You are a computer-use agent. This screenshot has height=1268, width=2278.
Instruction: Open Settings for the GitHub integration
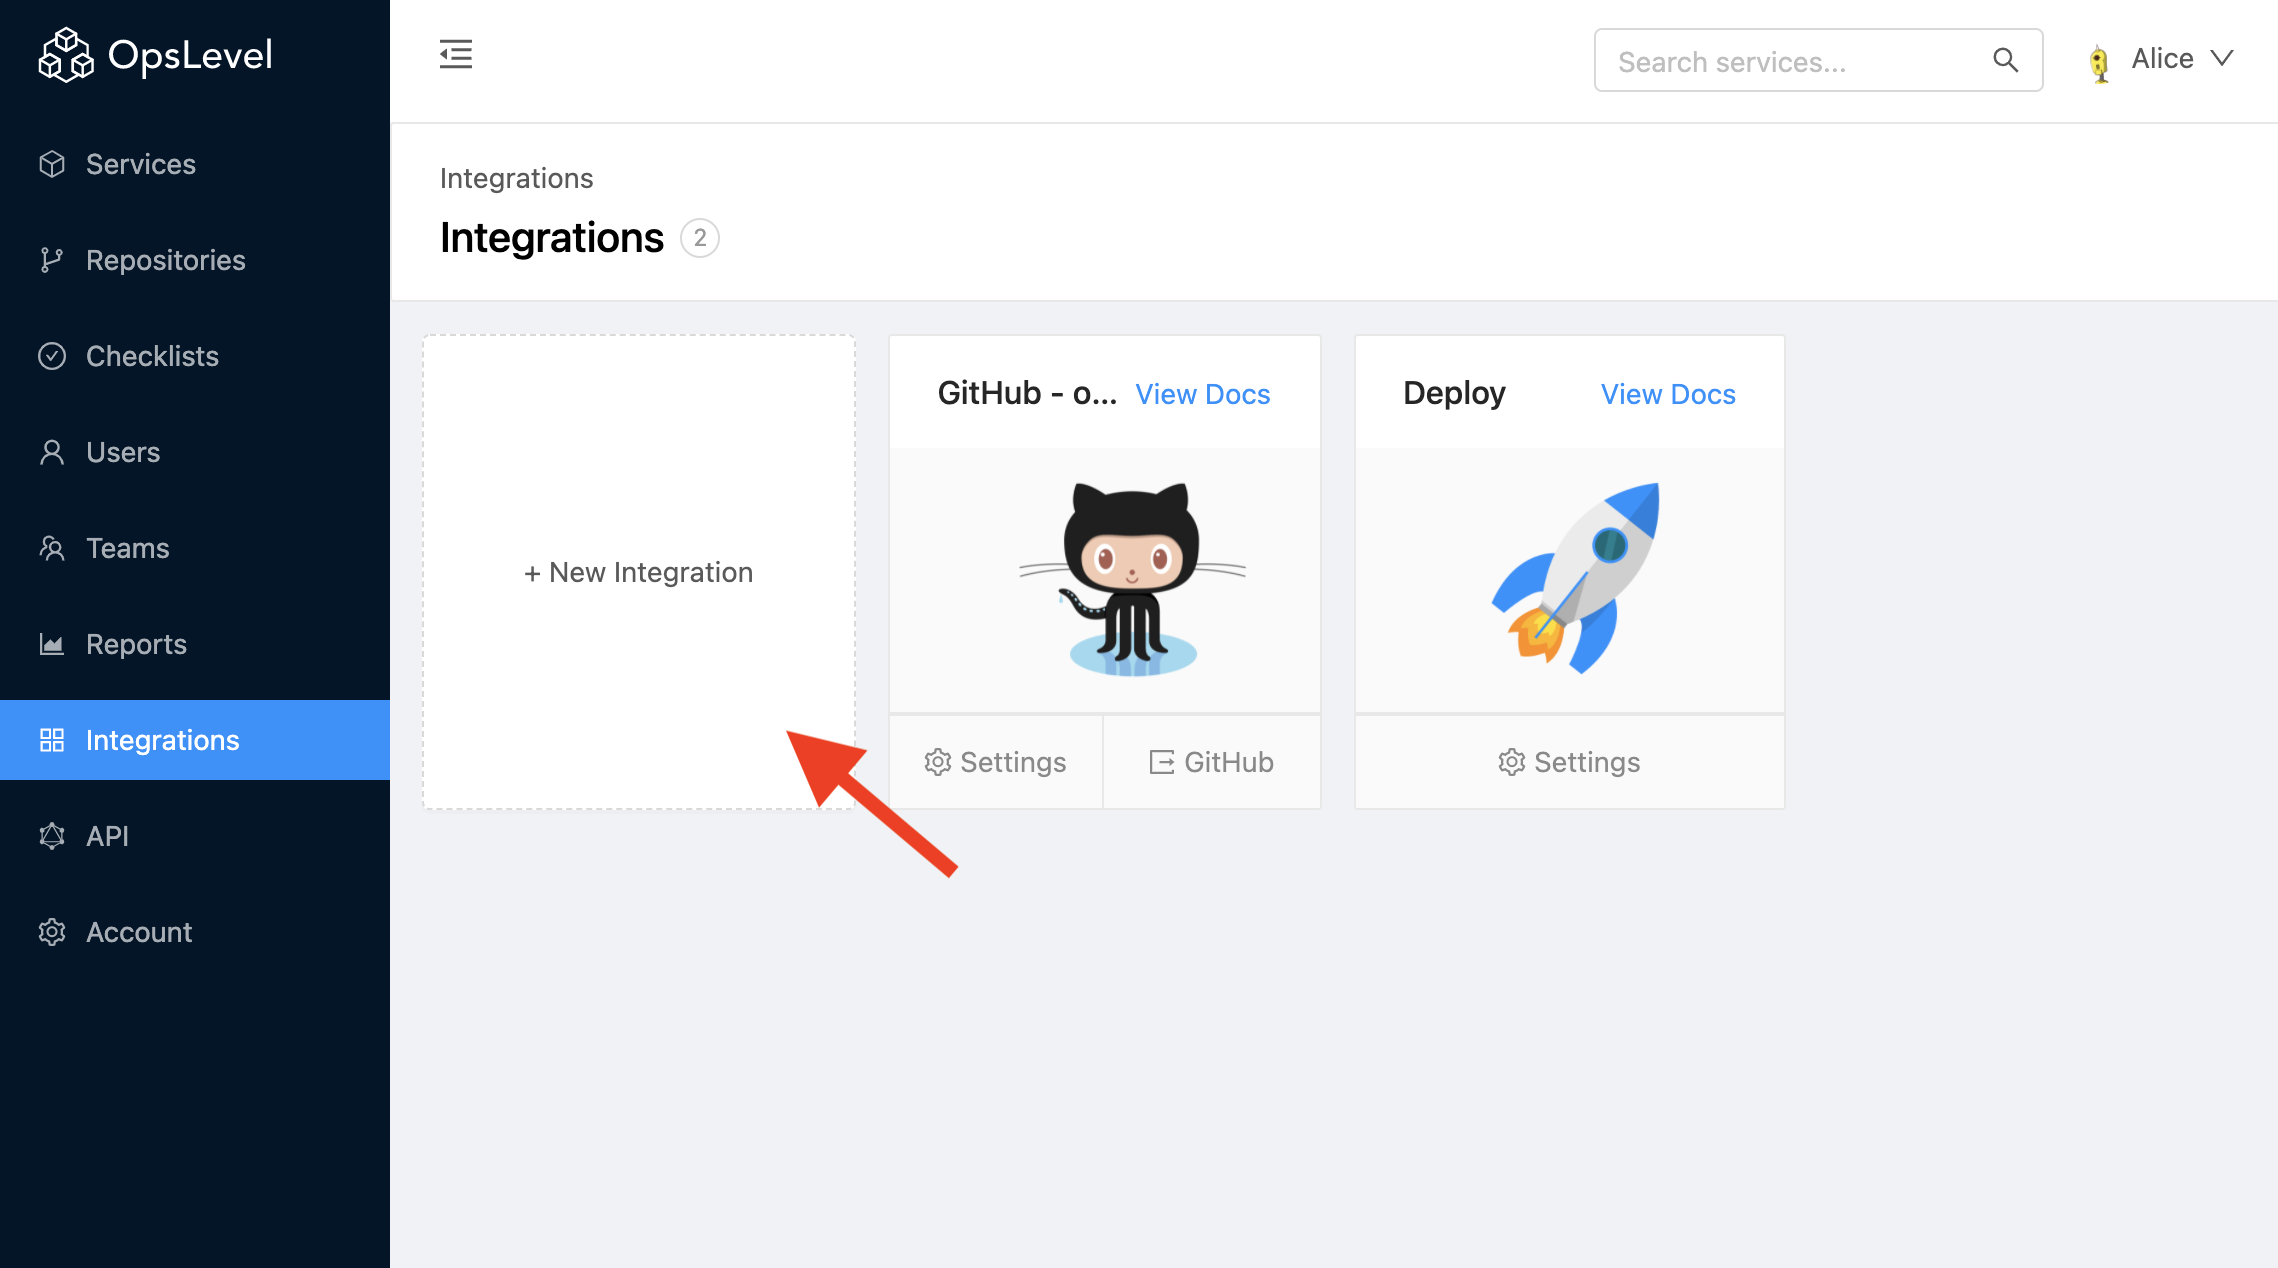click(x=996, y=762)
